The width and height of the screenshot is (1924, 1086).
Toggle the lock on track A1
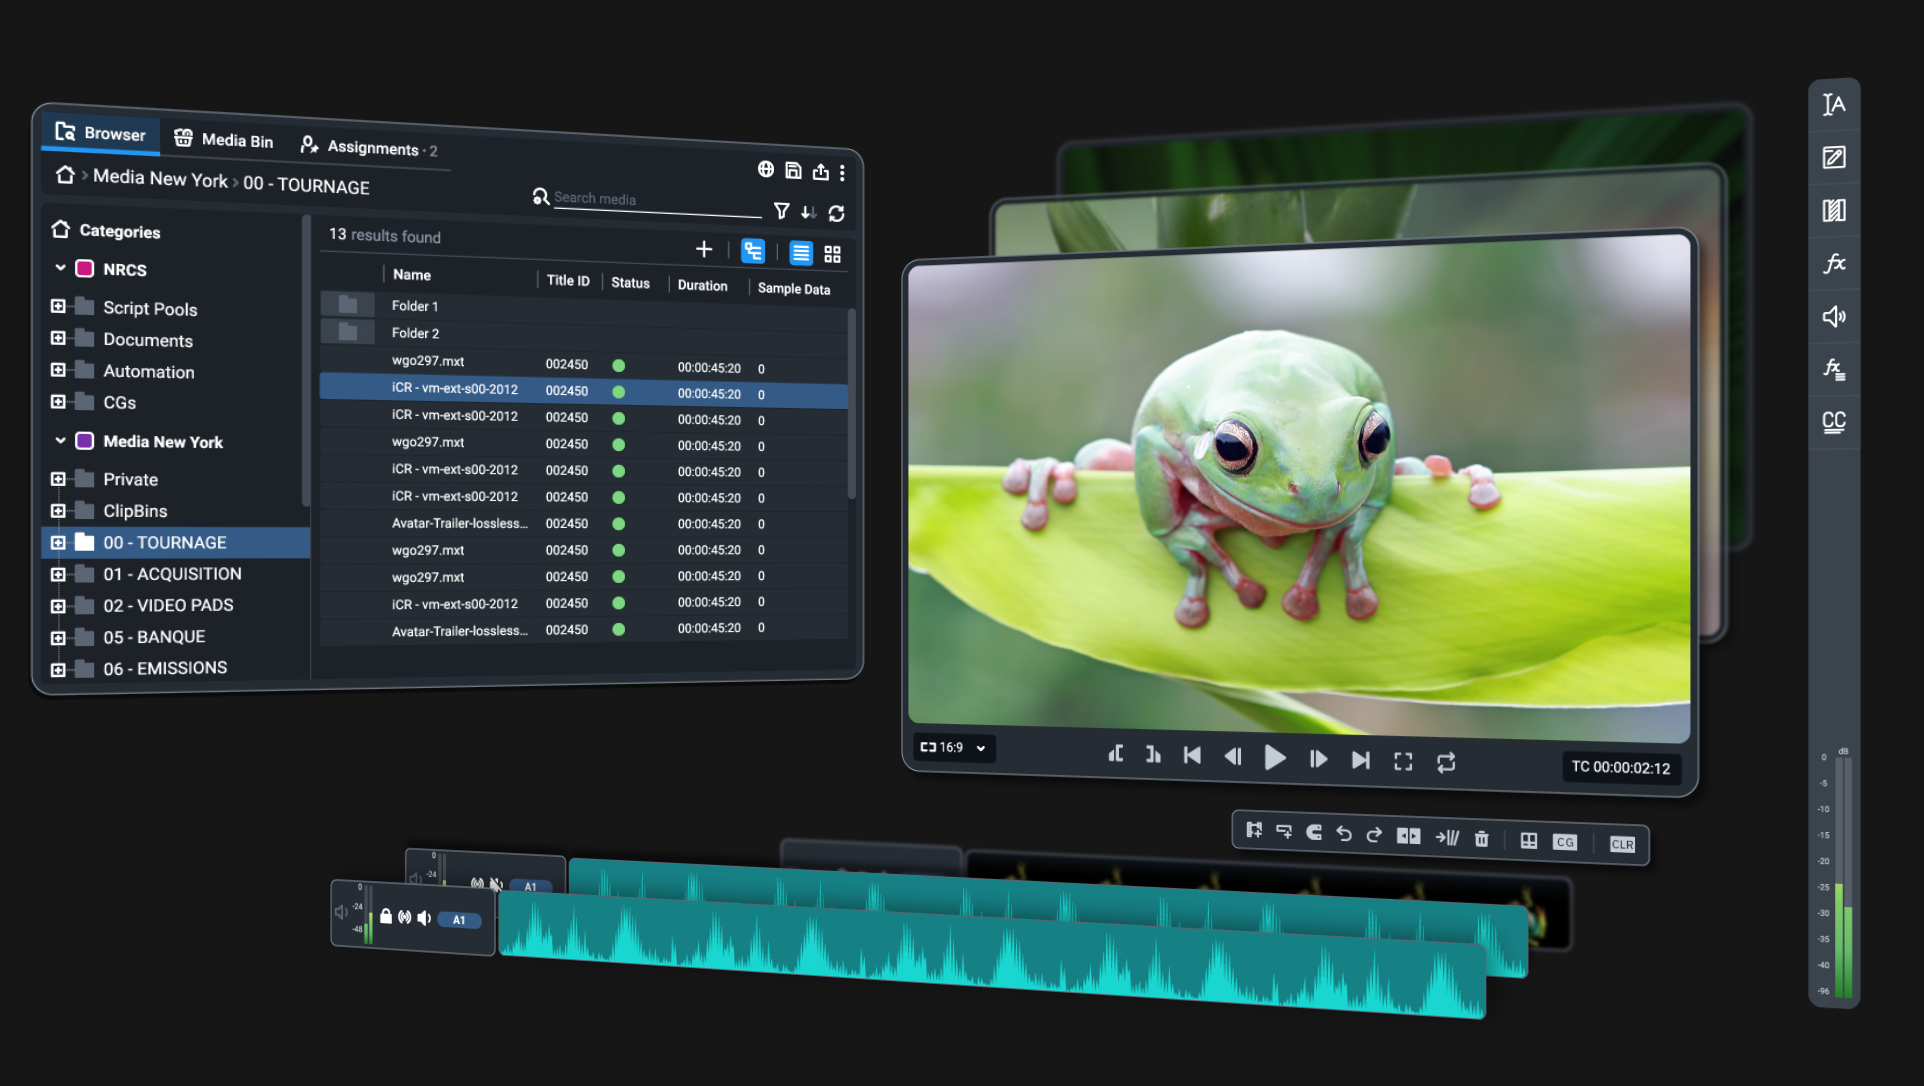click(385, 916)
